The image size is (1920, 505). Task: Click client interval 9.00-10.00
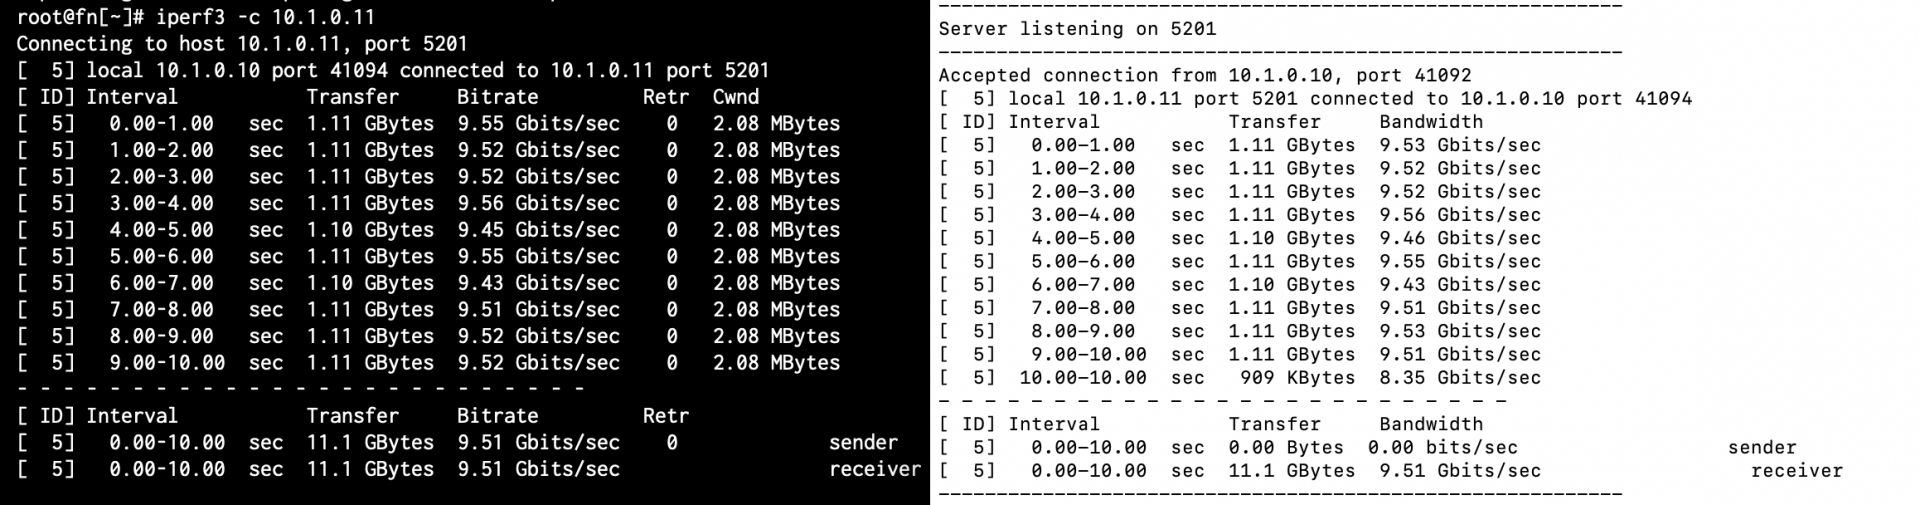click(x=167, y=362)
